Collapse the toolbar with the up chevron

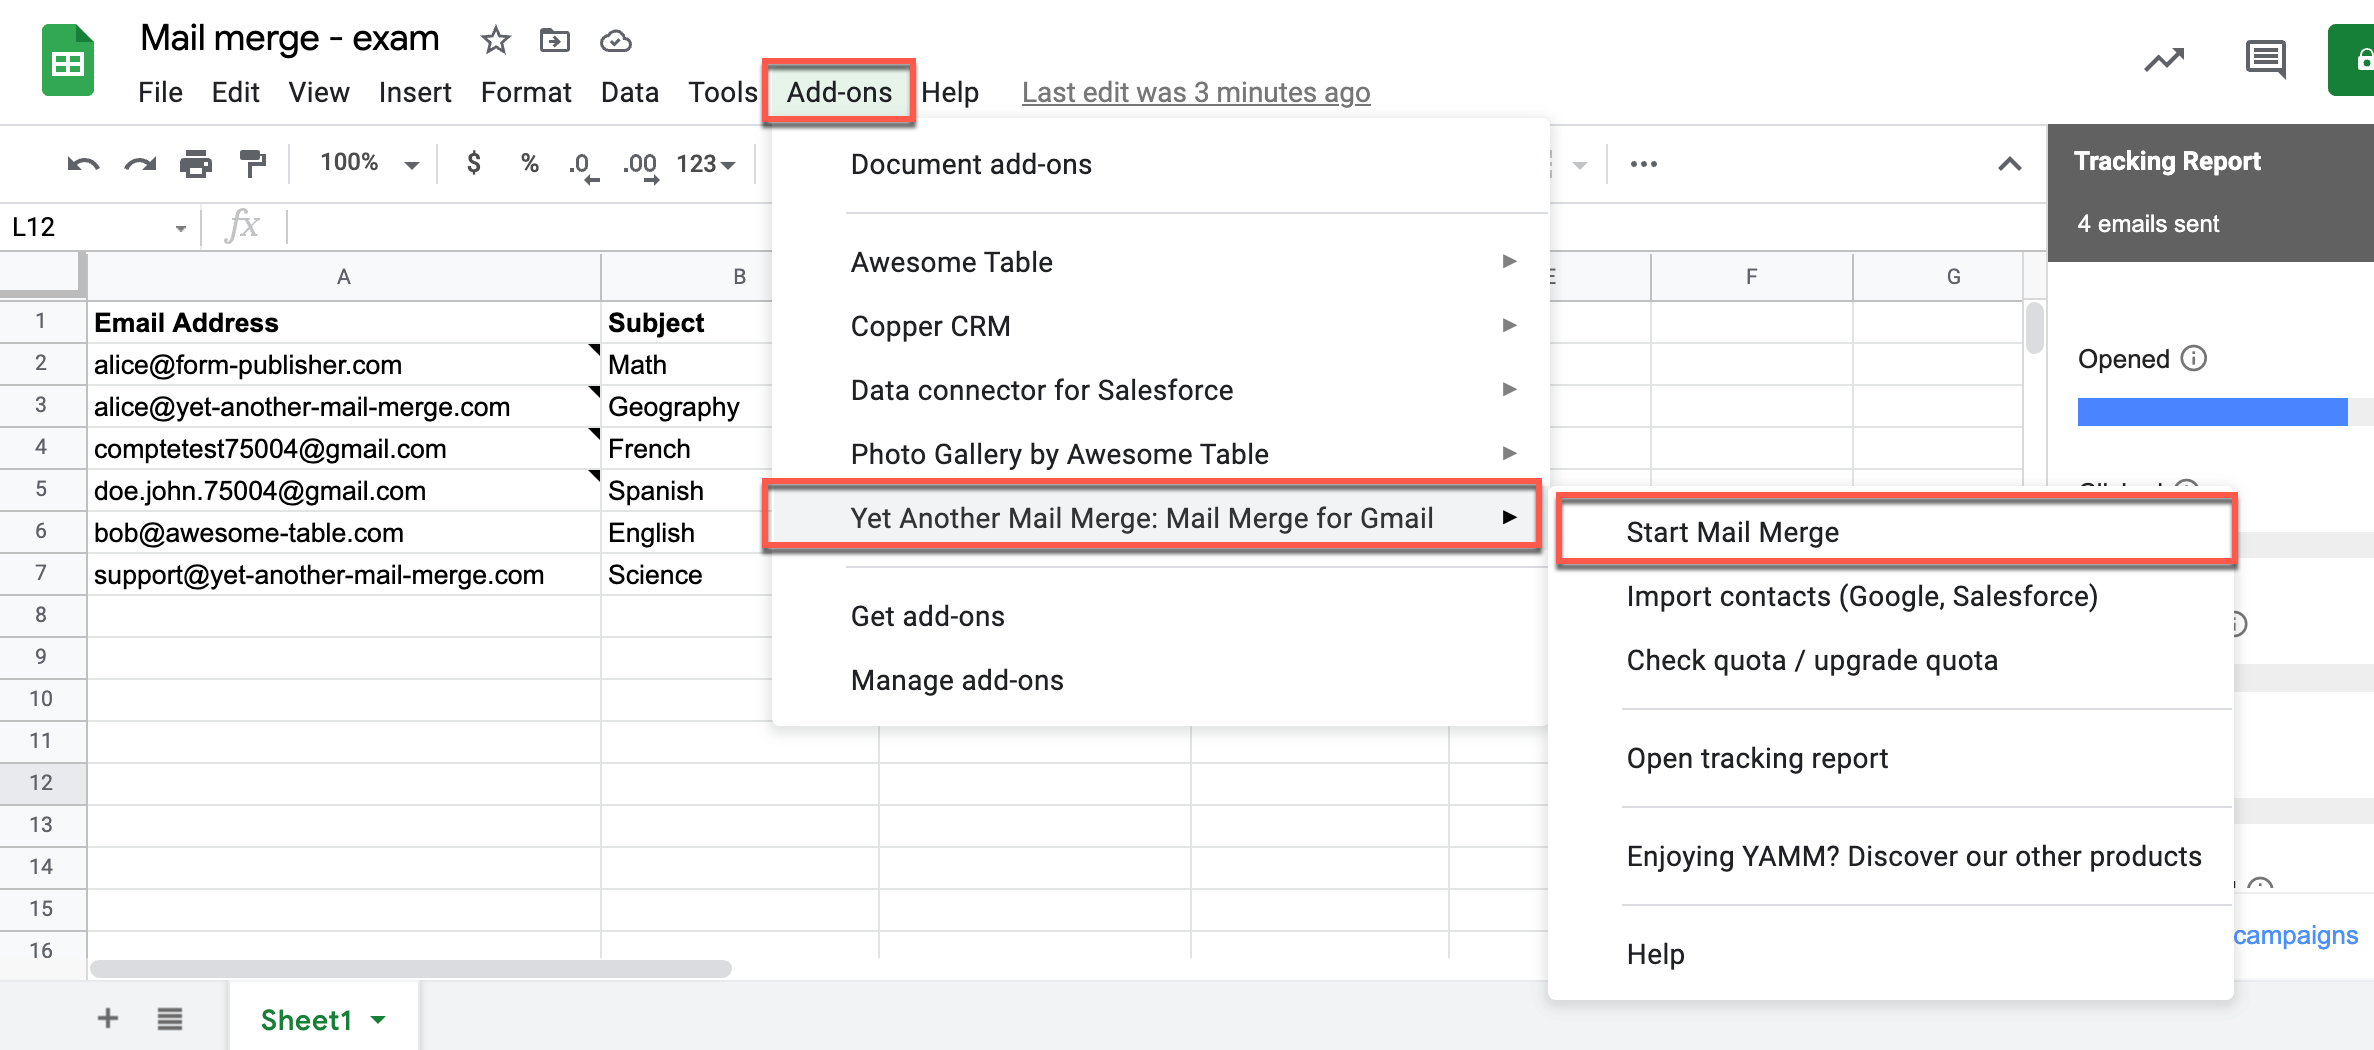click(2009, 164)
